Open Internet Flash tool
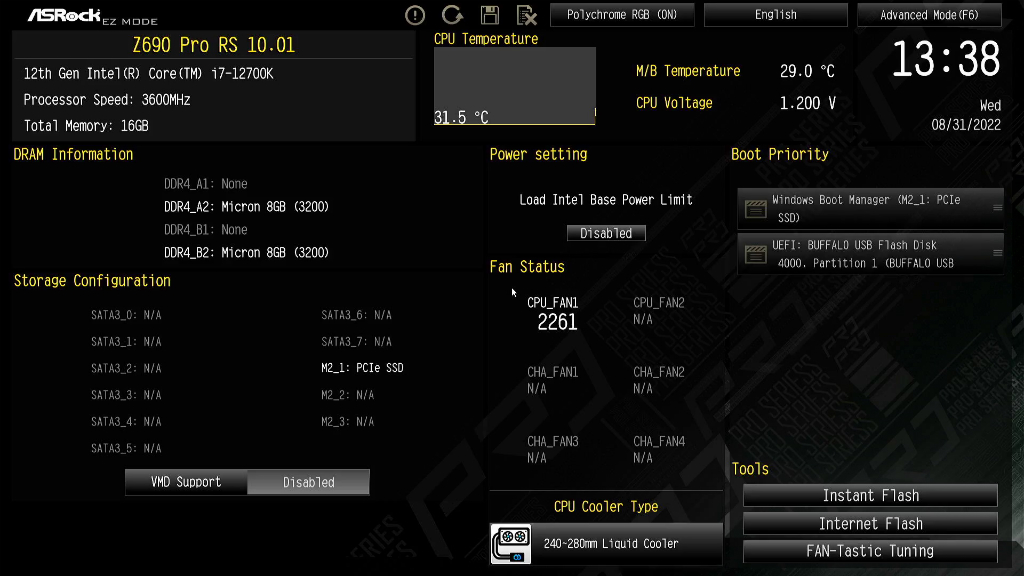1024x576 pixels. (871, 524)
